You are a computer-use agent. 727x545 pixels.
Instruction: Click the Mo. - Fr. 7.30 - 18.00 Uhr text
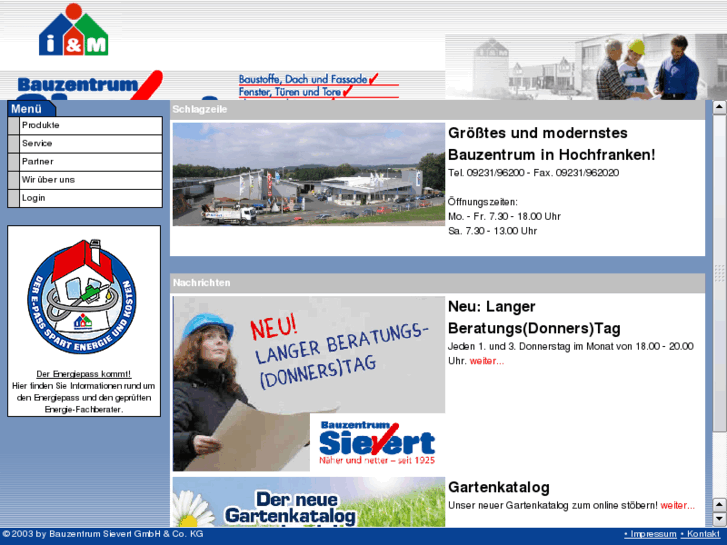tap(504, 216)
